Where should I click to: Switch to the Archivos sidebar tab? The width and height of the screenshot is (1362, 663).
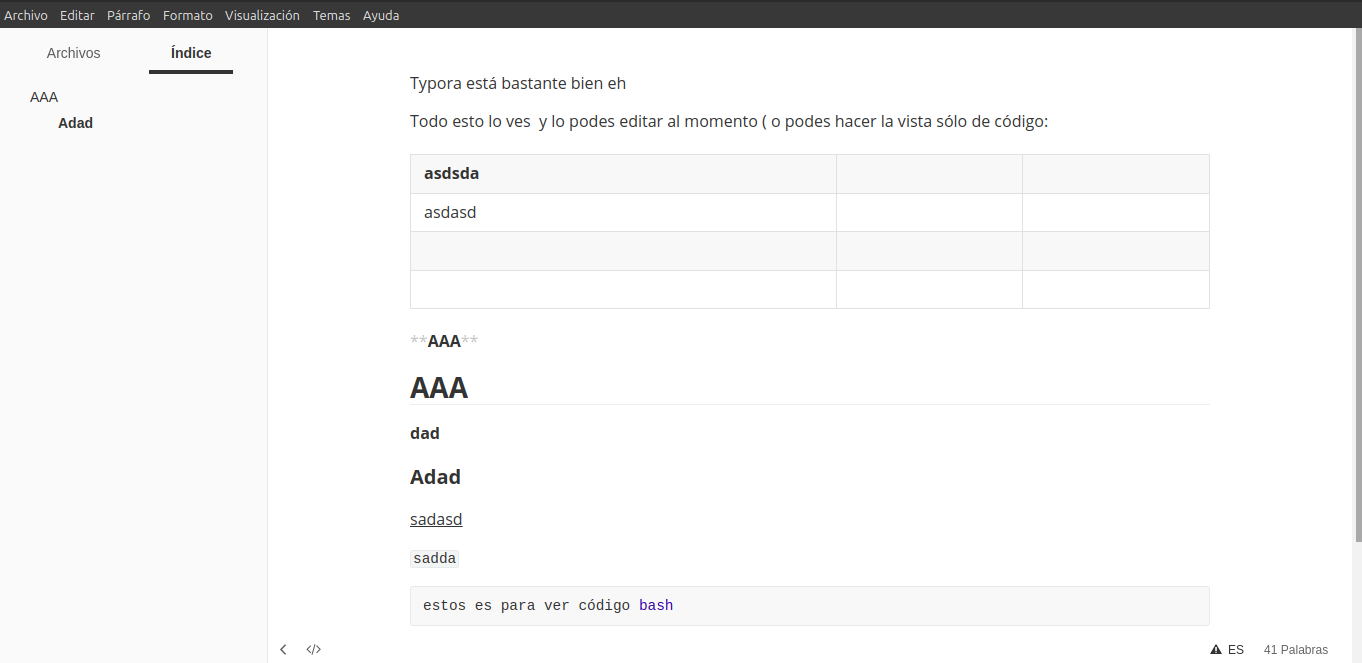click(74, 53)
